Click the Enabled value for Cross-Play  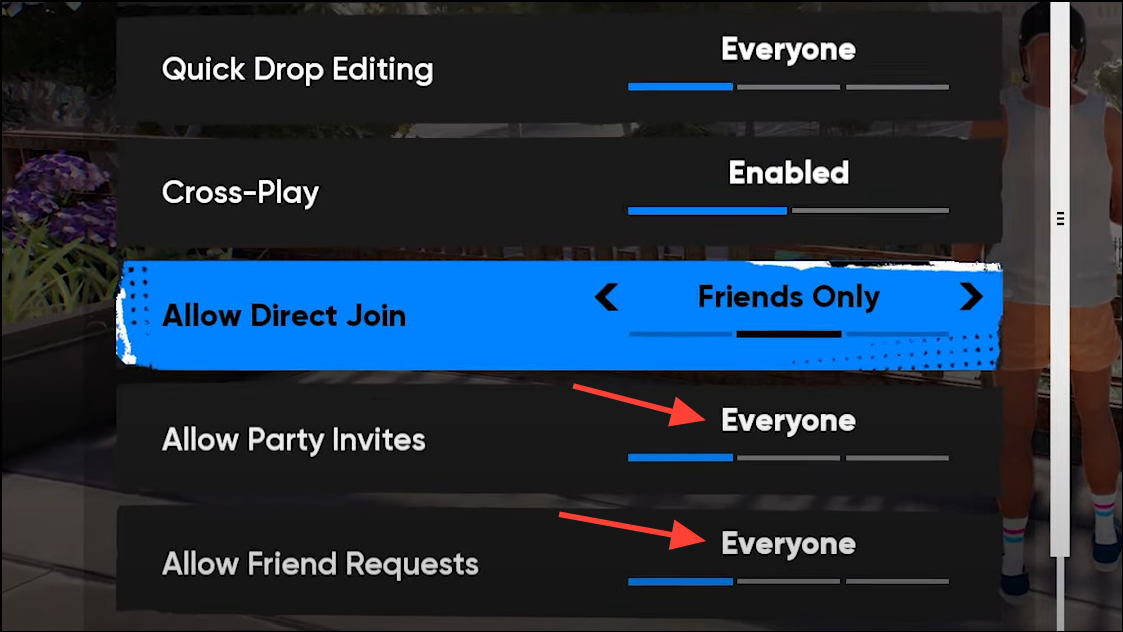click(x=789, y=173)
